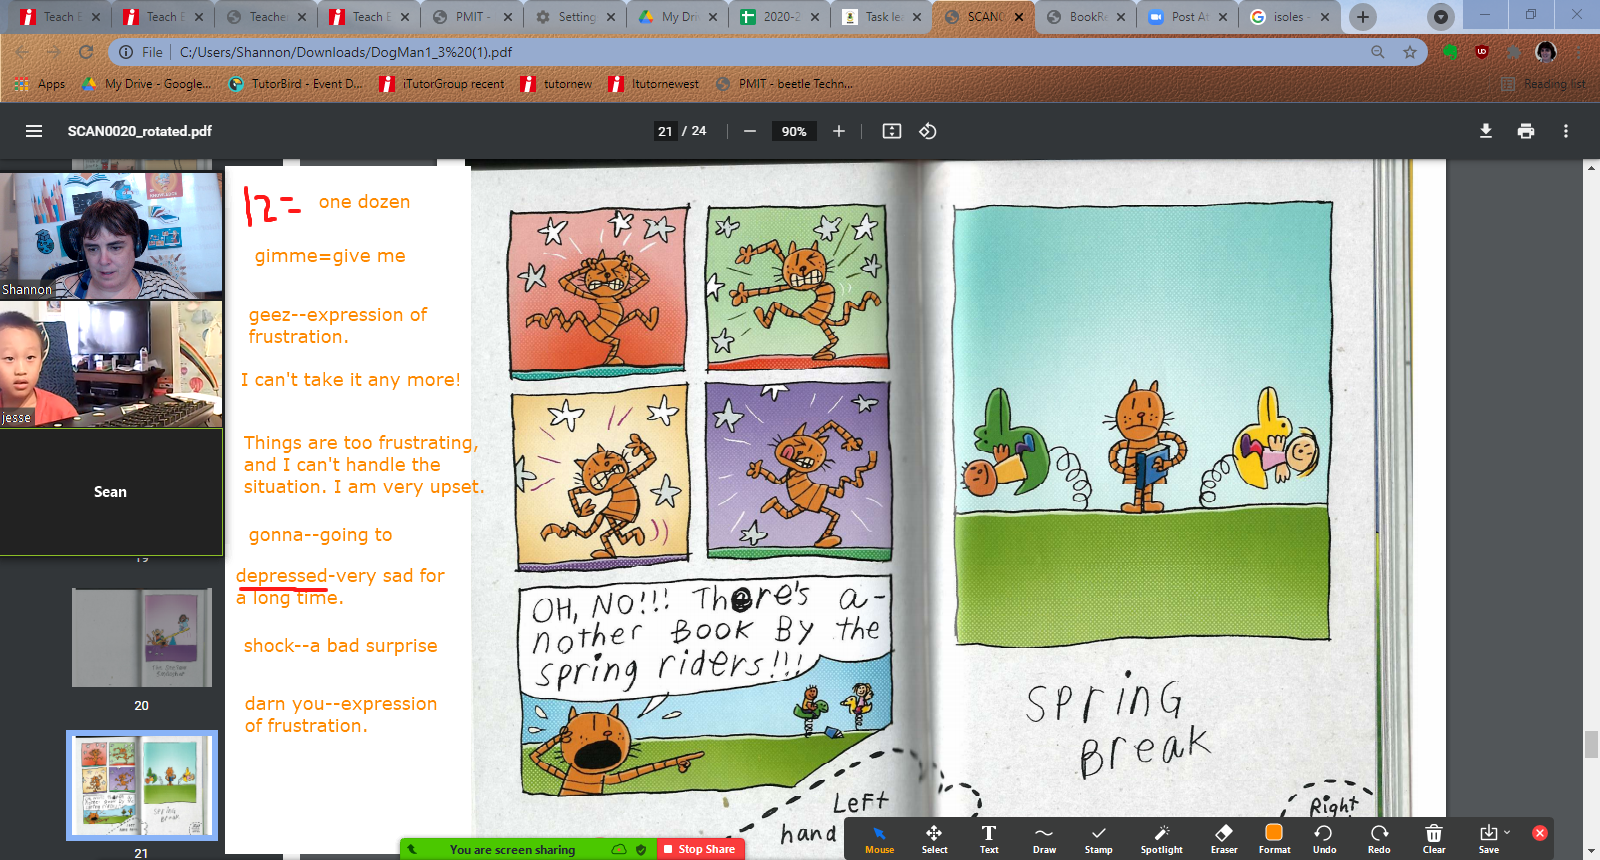
Task: Choose the Select annotation tool
Action: tap(934, 839)
